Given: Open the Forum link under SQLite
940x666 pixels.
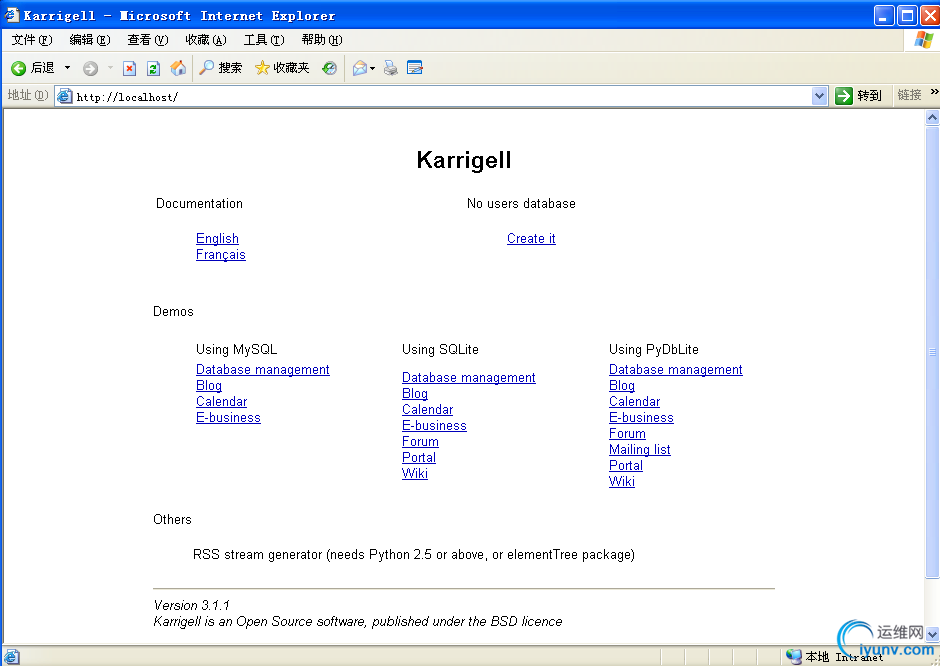Looking at the screenshot, I should [420, 442].
